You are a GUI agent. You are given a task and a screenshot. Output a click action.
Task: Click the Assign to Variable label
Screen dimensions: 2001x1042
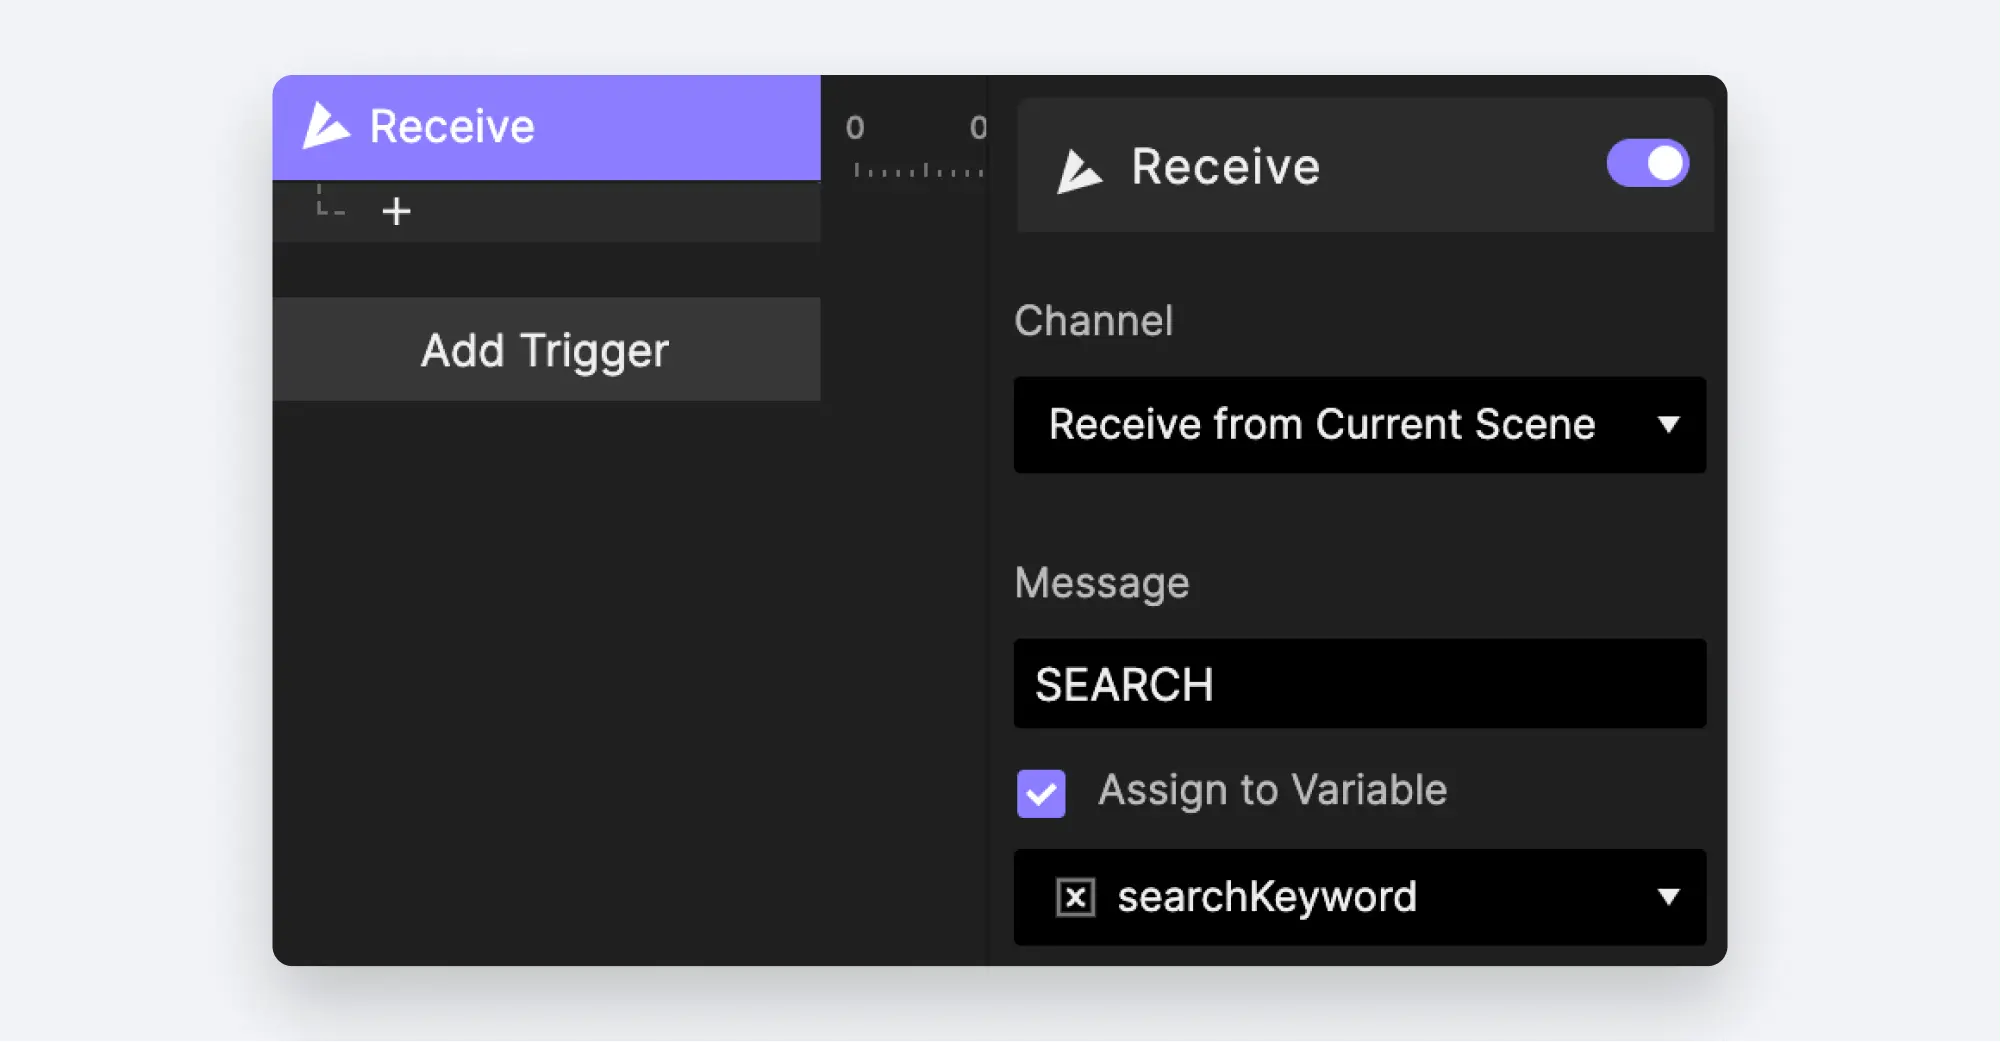(x=1272, y=791)
